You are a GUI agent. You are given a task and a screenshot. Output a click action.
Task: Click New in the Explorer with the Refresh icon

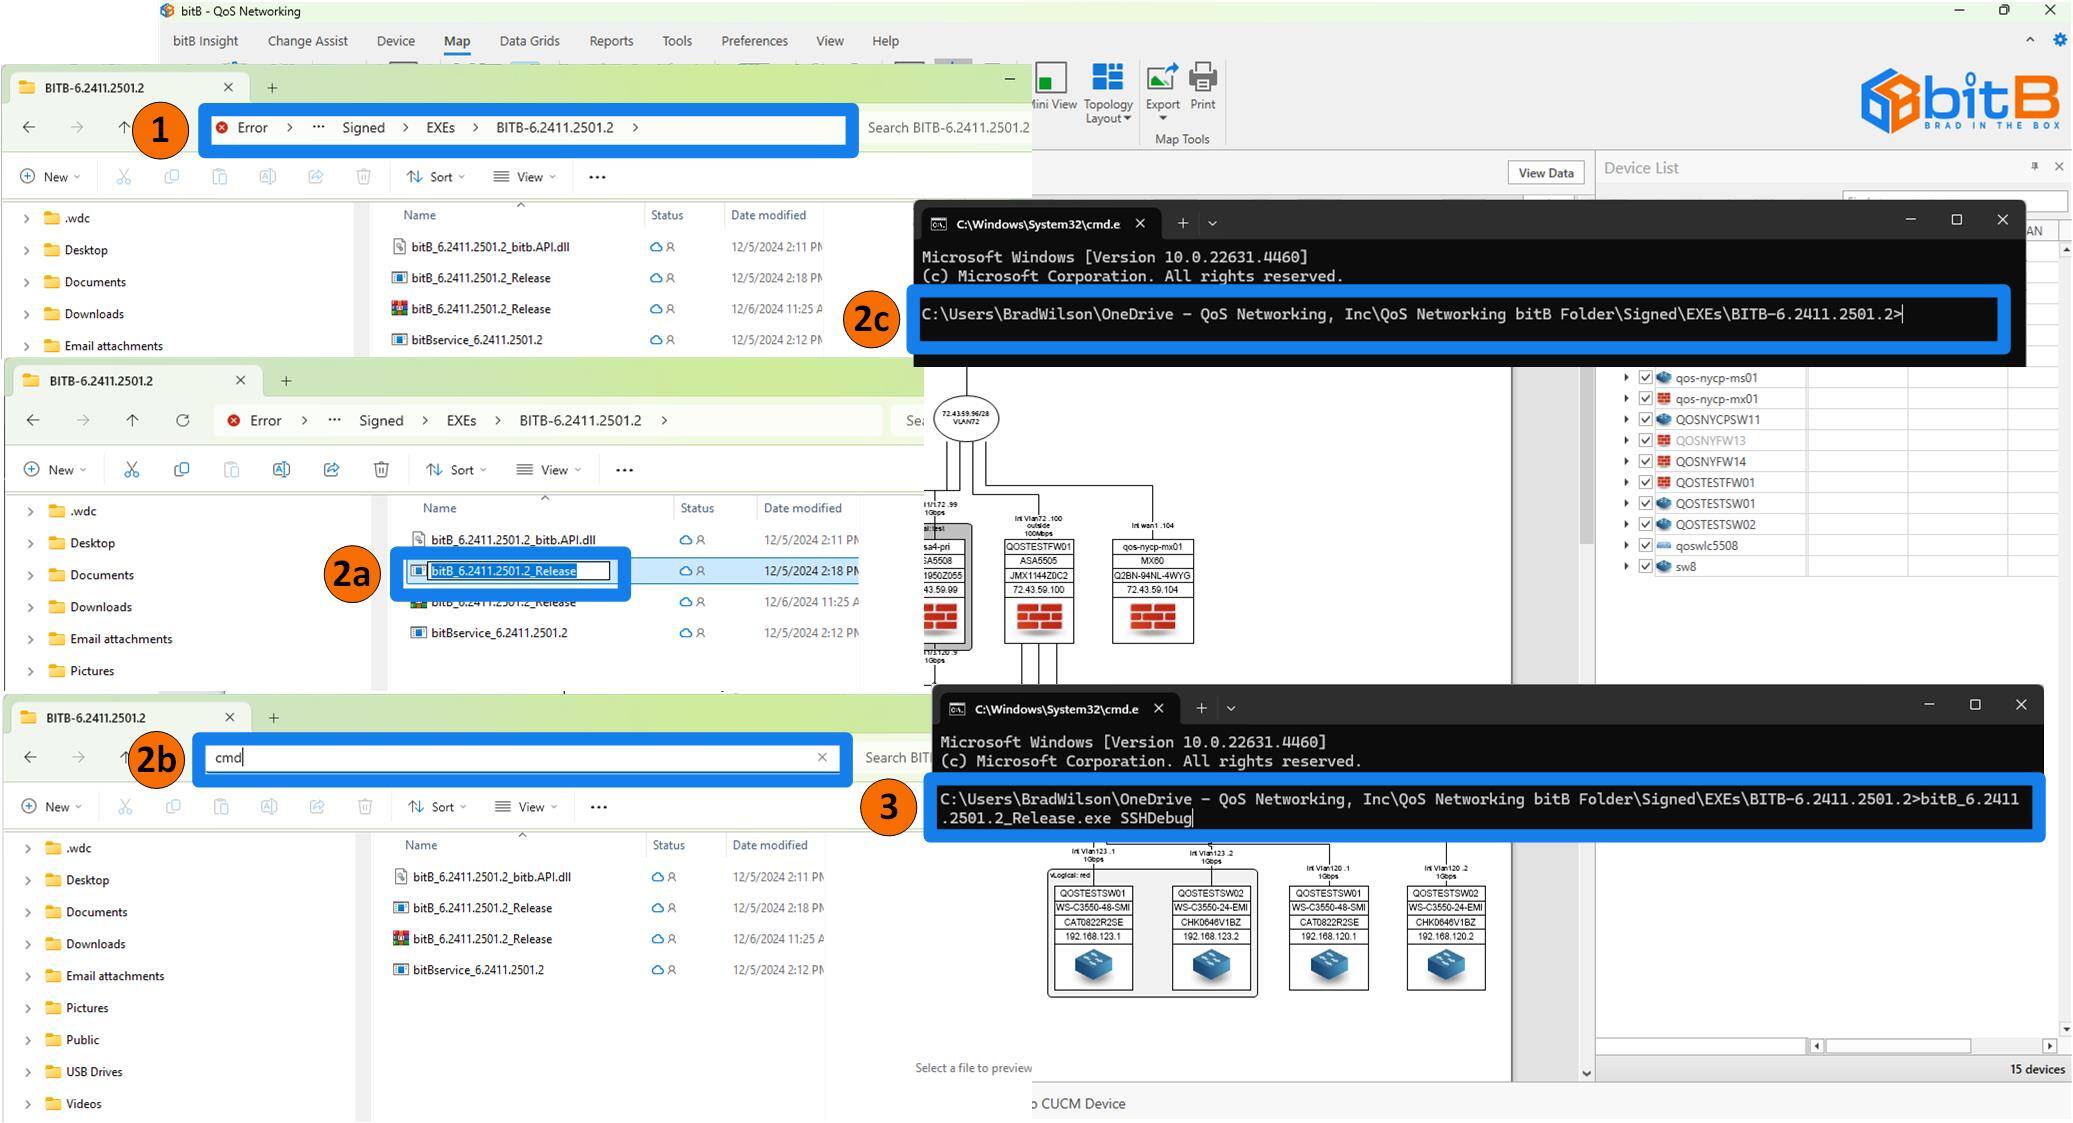tap(56, 469)
